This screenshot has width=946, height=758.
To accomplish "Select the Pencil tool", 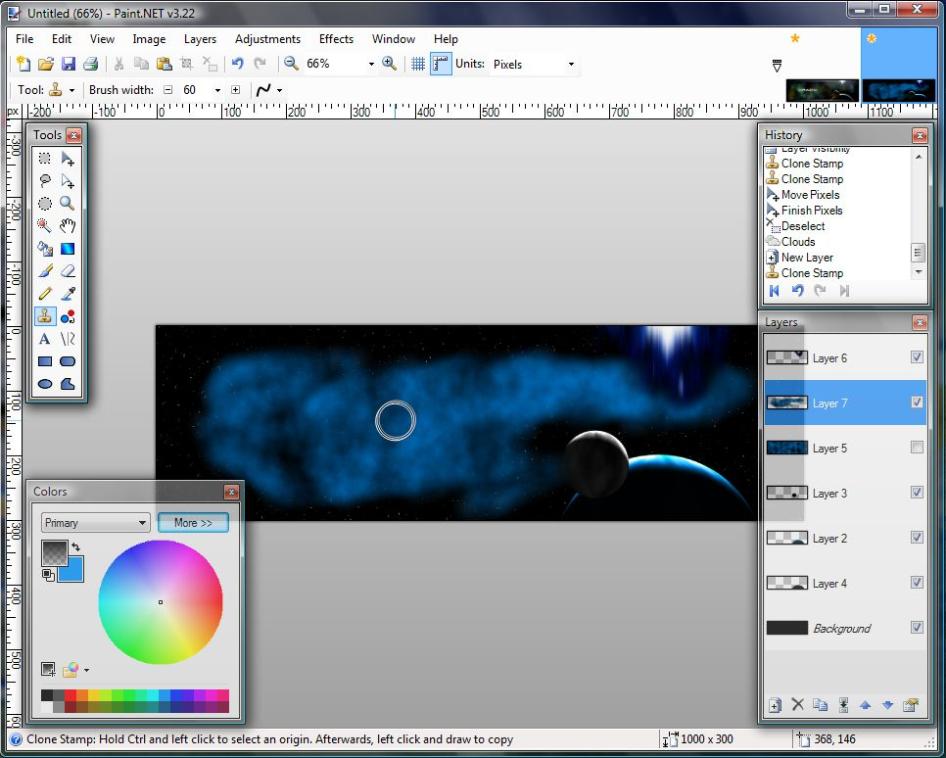I will 45,294.
